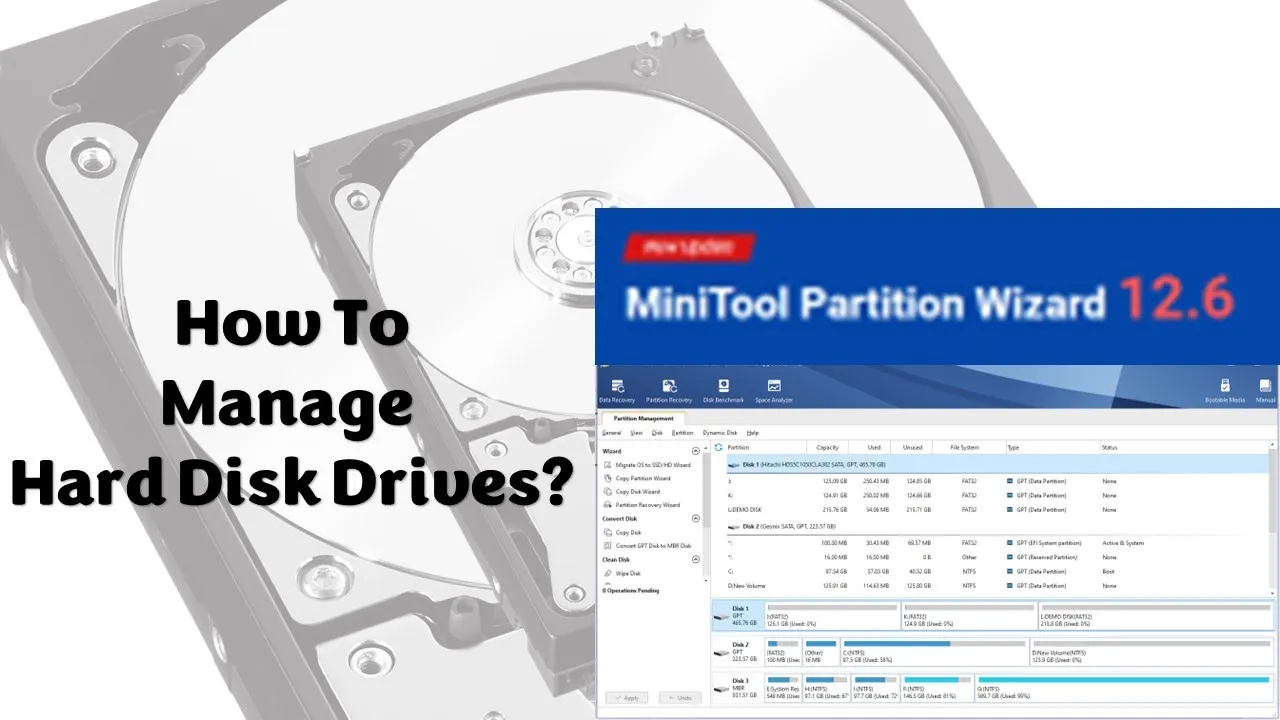Sort by the Type column header
This screenshot has height=720, width=1280.
pos(1052,447)
